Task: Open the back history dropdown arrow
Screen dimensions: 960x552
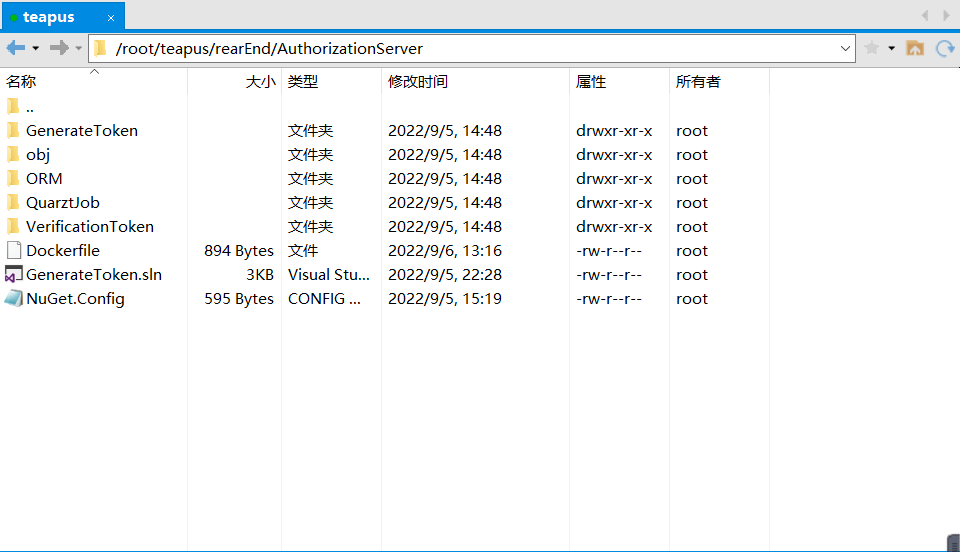Action: pos(36,48)
